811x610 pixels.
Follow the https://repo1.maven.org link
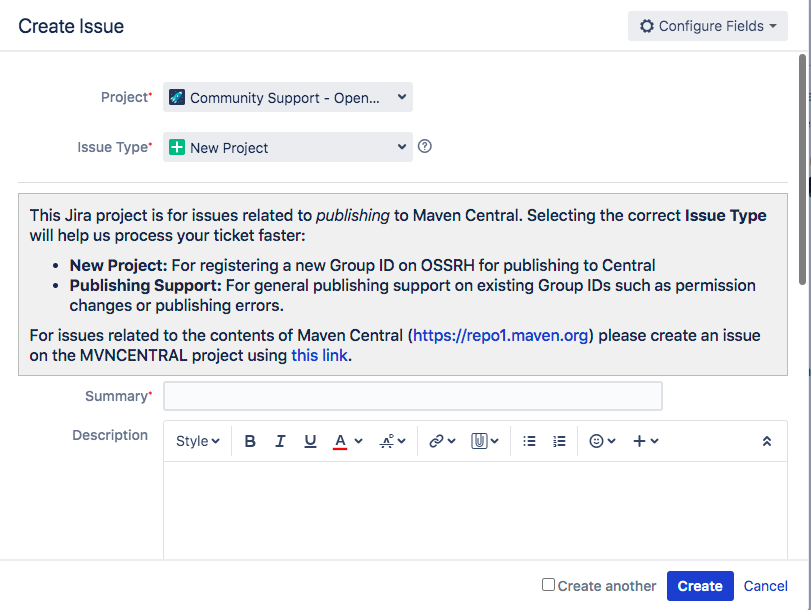500,335
